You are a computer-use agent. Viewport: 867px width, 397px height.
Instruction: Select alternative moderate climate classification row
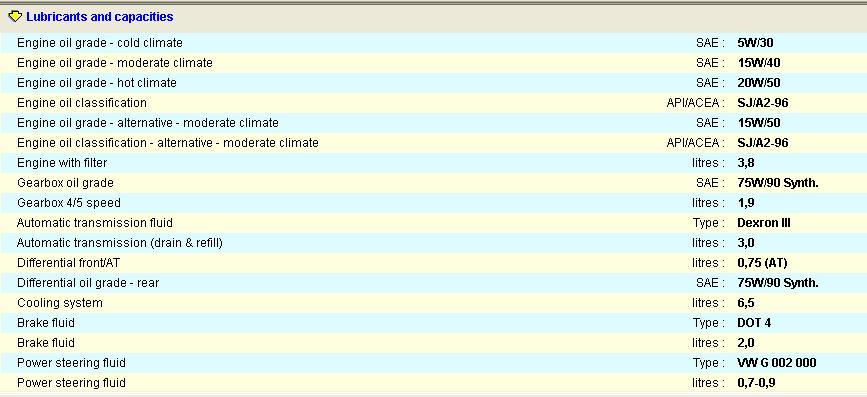point(434,143)
